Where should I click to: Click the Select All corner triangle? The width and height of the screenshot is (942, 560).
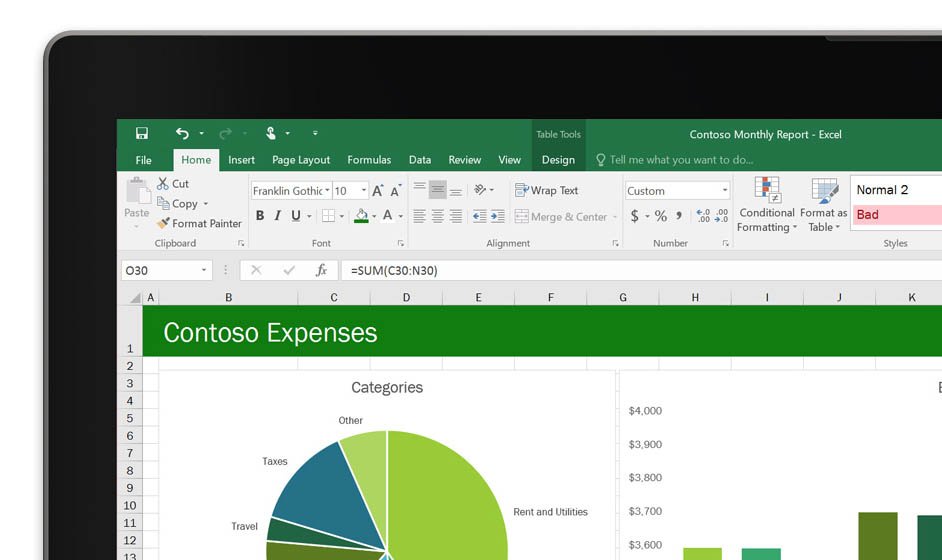(x=135, y=297)
